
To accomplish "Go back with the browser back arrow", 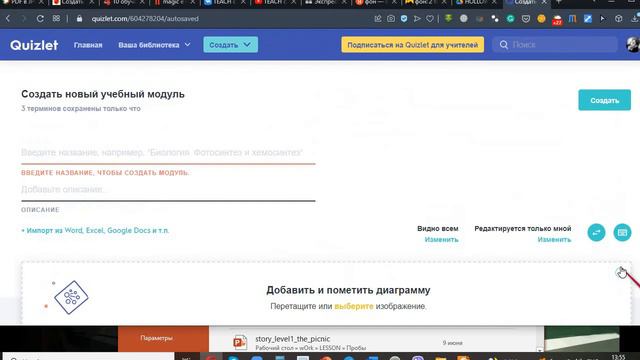I will [x=8, y=19].
